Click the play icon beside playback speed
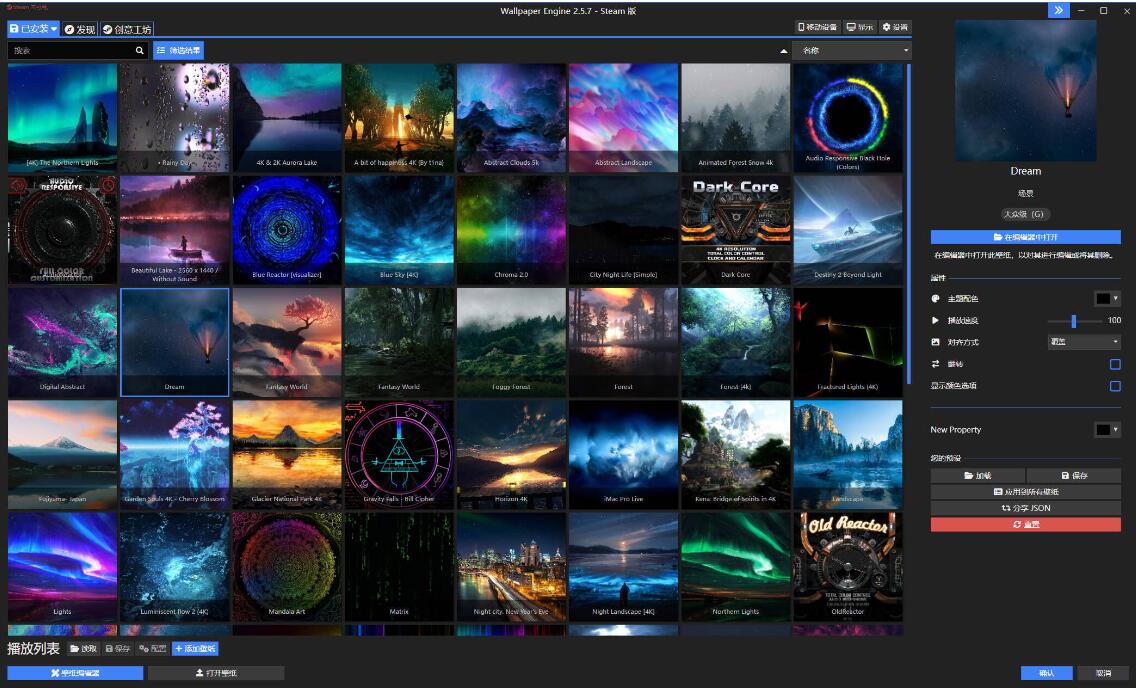Viewport: 1136px width, 688px height. pyautogui.click(x=935, y=320)
